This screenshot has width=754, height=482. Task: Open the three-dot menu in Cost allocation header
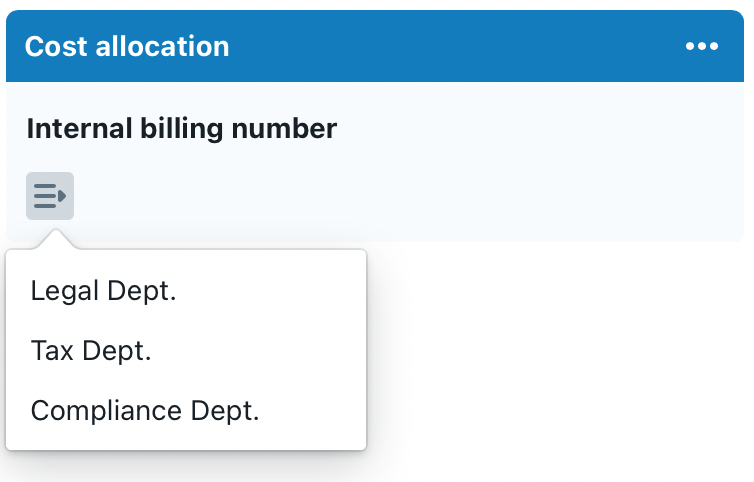pyautogui.click(x=701, y=47)
